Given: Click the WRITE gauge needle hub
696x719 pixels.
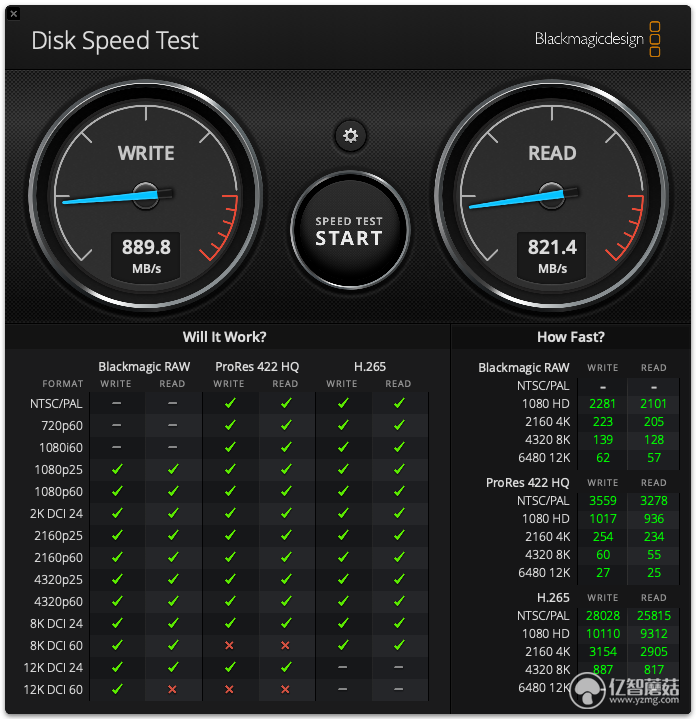Looking at the screenshot, I should 146,195.
